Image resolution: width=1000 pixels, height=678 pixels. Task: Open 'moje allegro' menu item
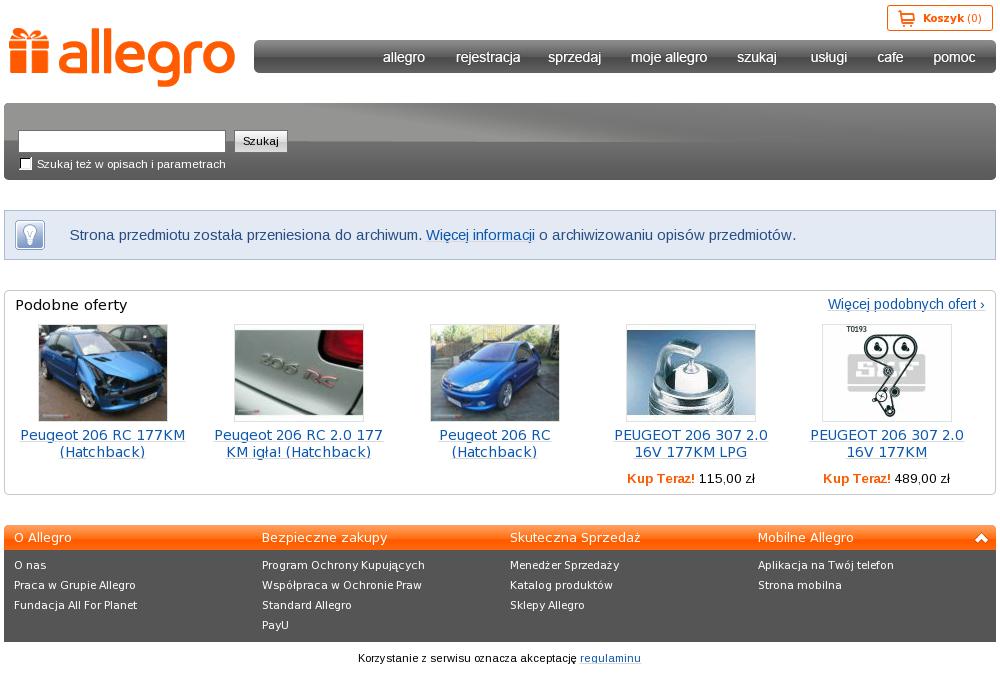[669, 57]
